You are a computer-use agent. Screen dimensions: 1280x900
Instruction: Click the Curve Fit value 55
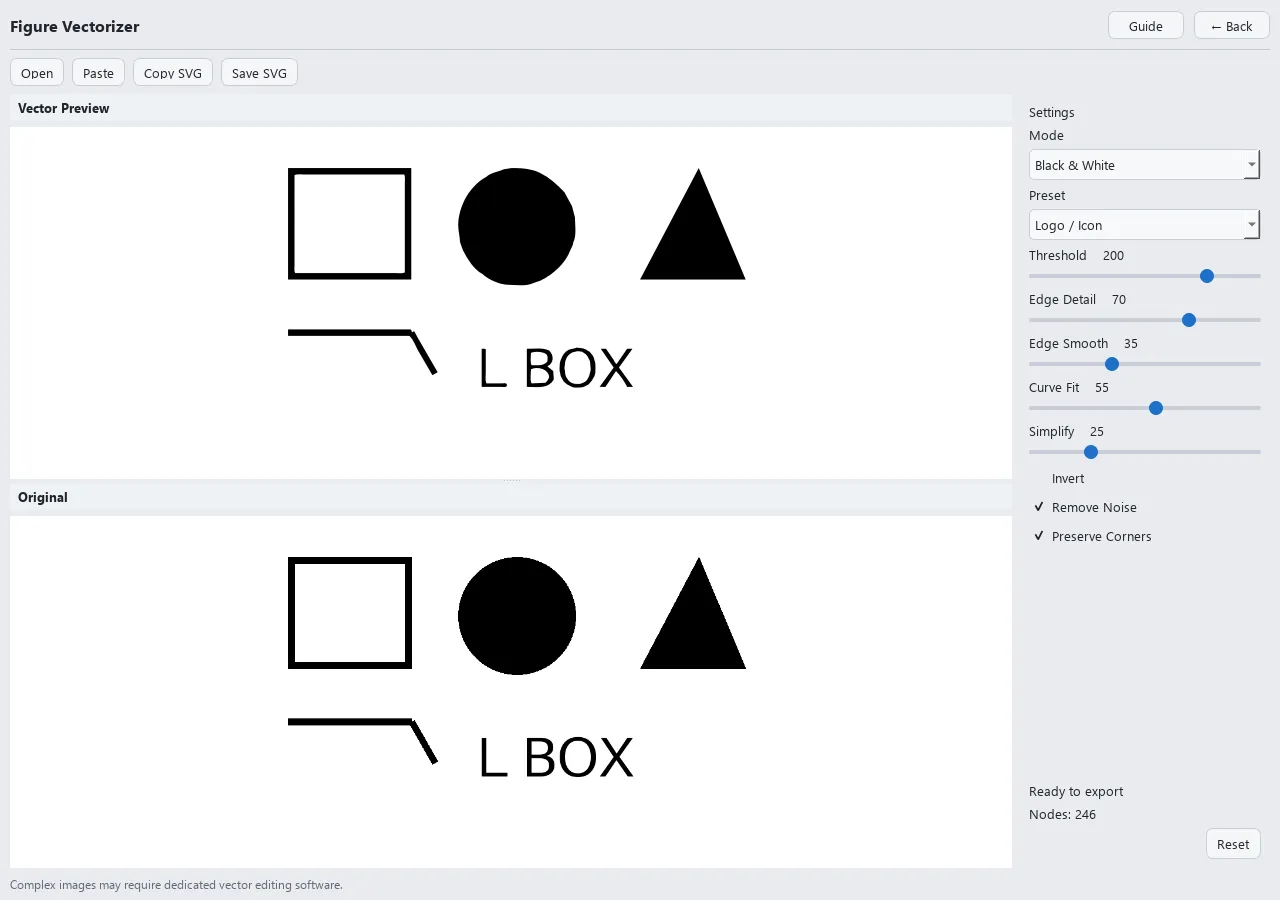point(1102,388)
